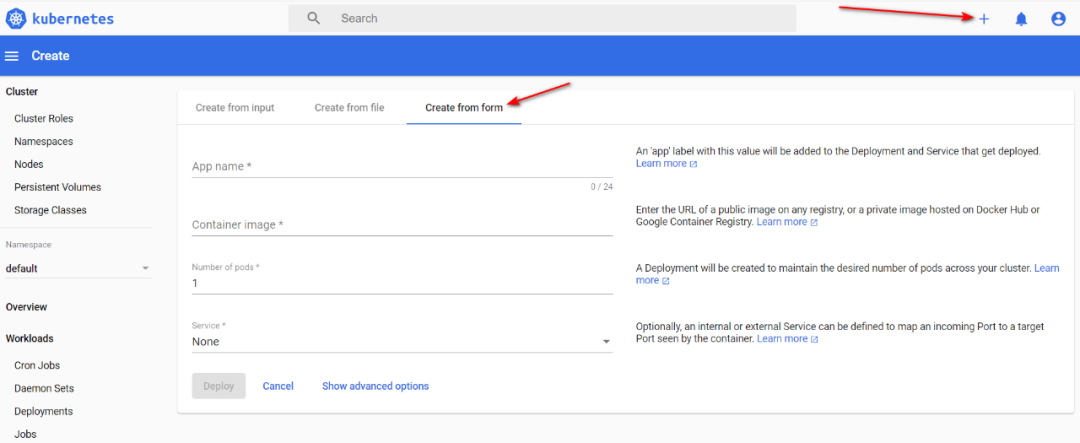Click the plus create resource icon
1080x443 pixels.
984,19
